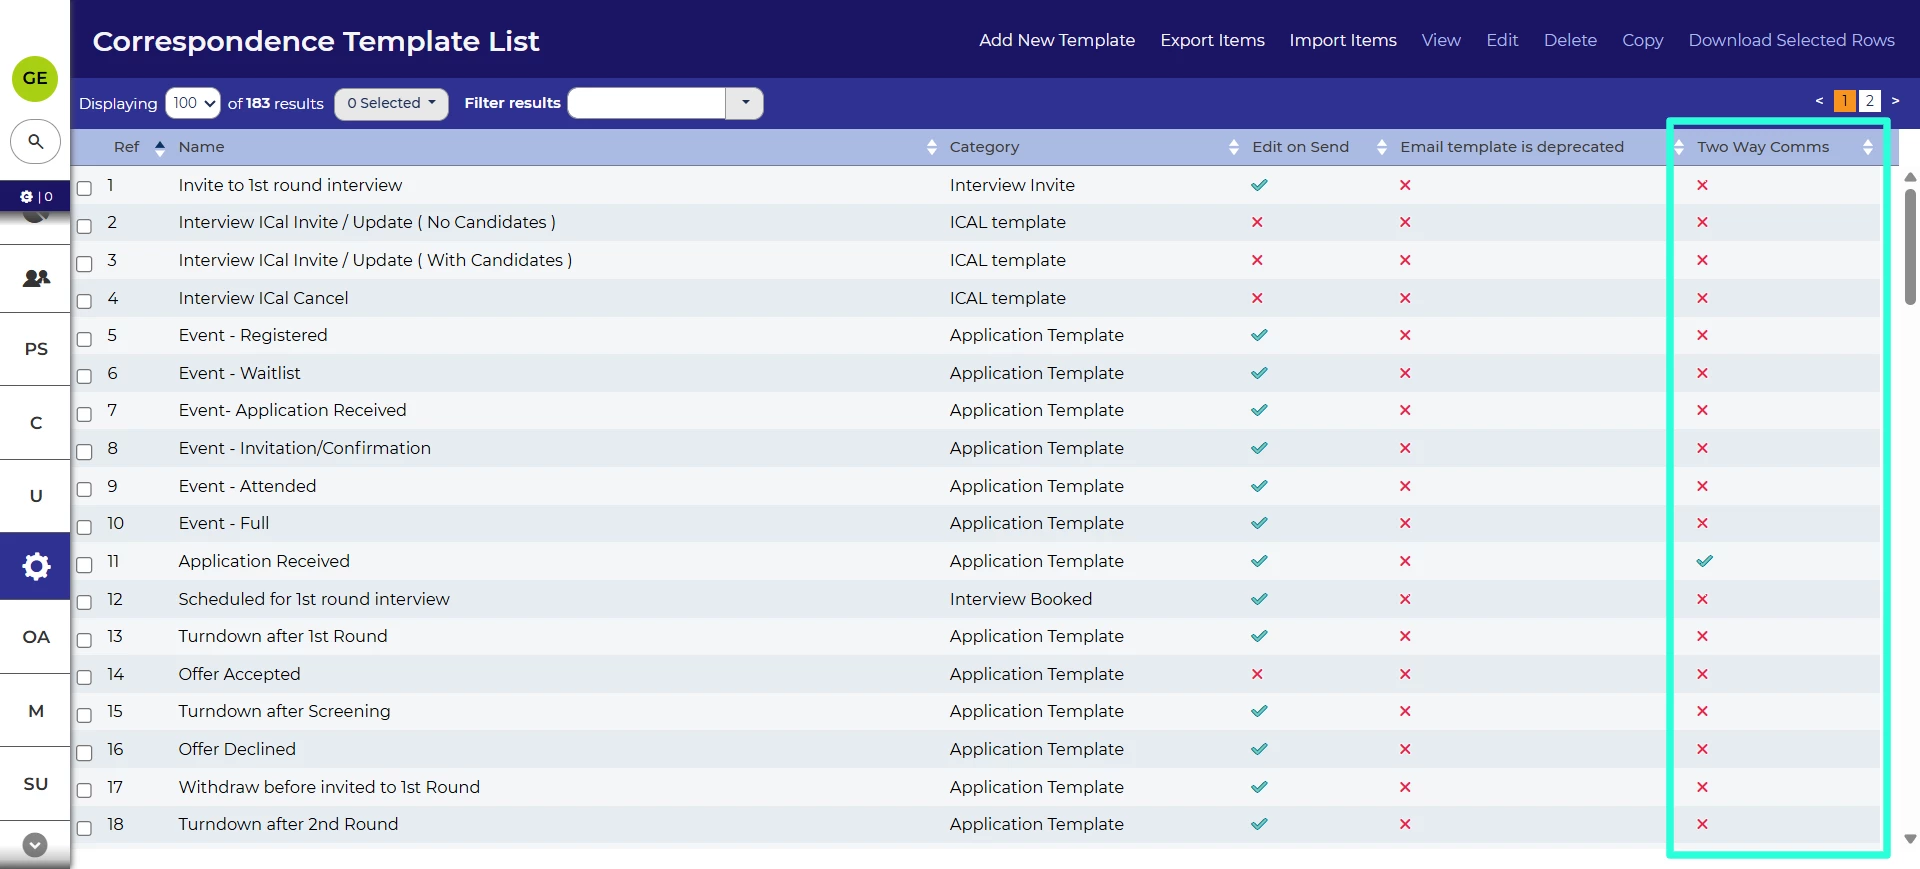This screenshot has height=869, width=1920.
Task: Open the Filter results dropdown arrow
Action: [745, 103]
